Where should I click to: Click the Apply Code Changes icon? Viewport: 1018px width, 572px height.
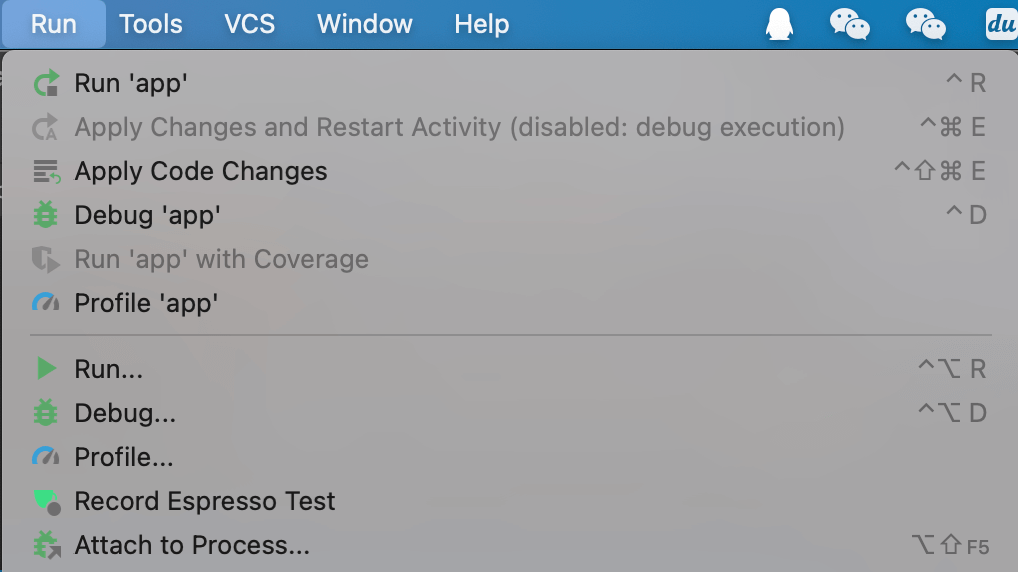(46, 172)
